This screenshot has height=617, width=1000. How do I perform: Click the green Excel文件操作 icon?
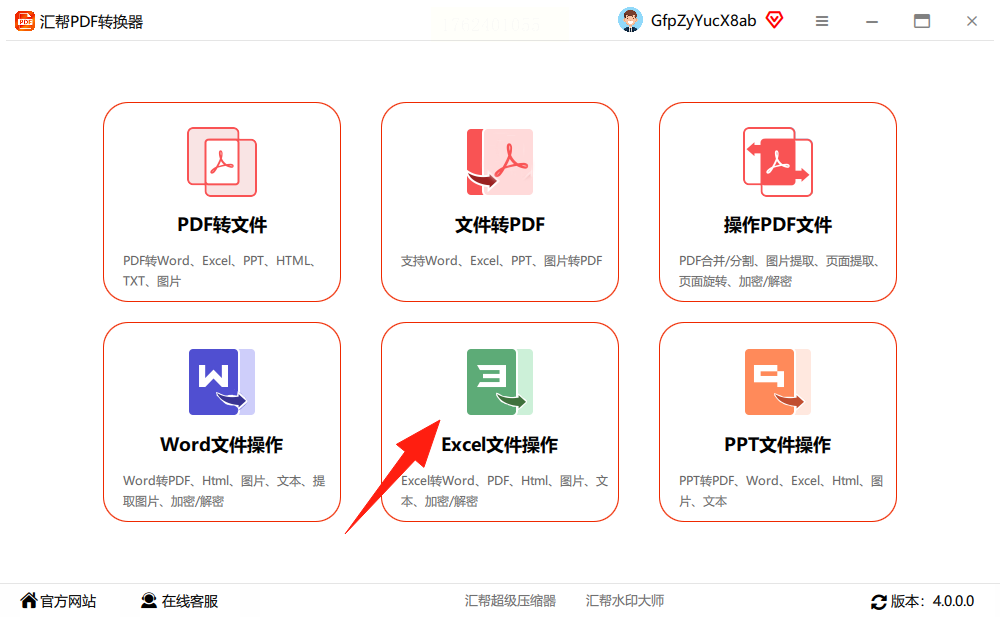(x=500, y=382)
